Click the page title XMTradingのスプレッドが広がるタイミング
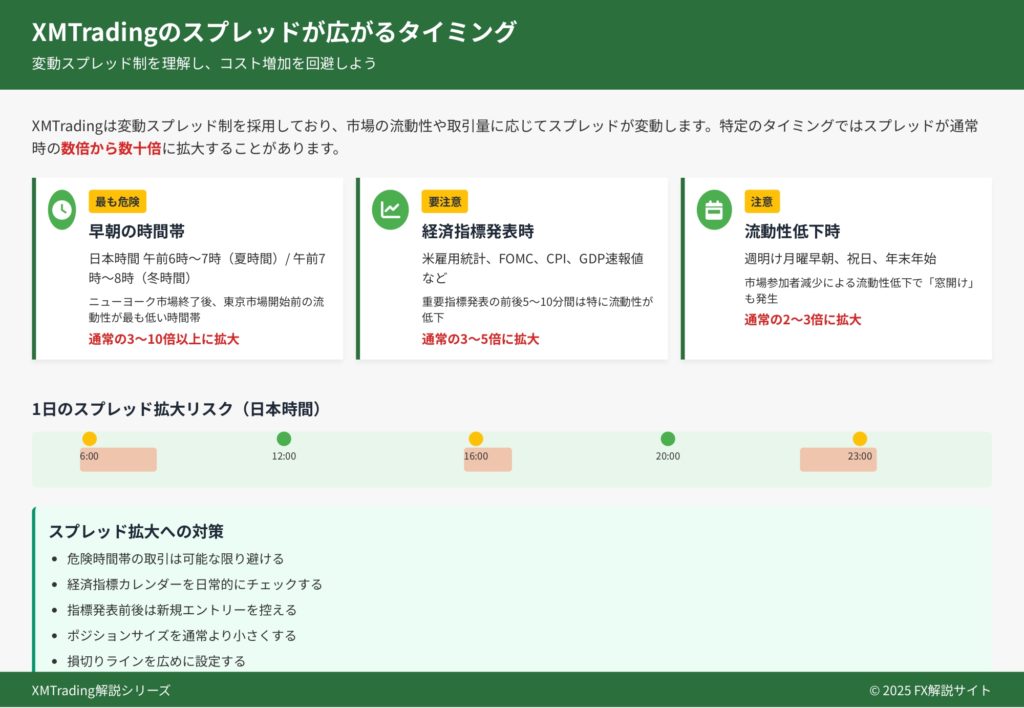Image resolution: width=1024 pixels, height=708 pixels. [x=274, y=32]
